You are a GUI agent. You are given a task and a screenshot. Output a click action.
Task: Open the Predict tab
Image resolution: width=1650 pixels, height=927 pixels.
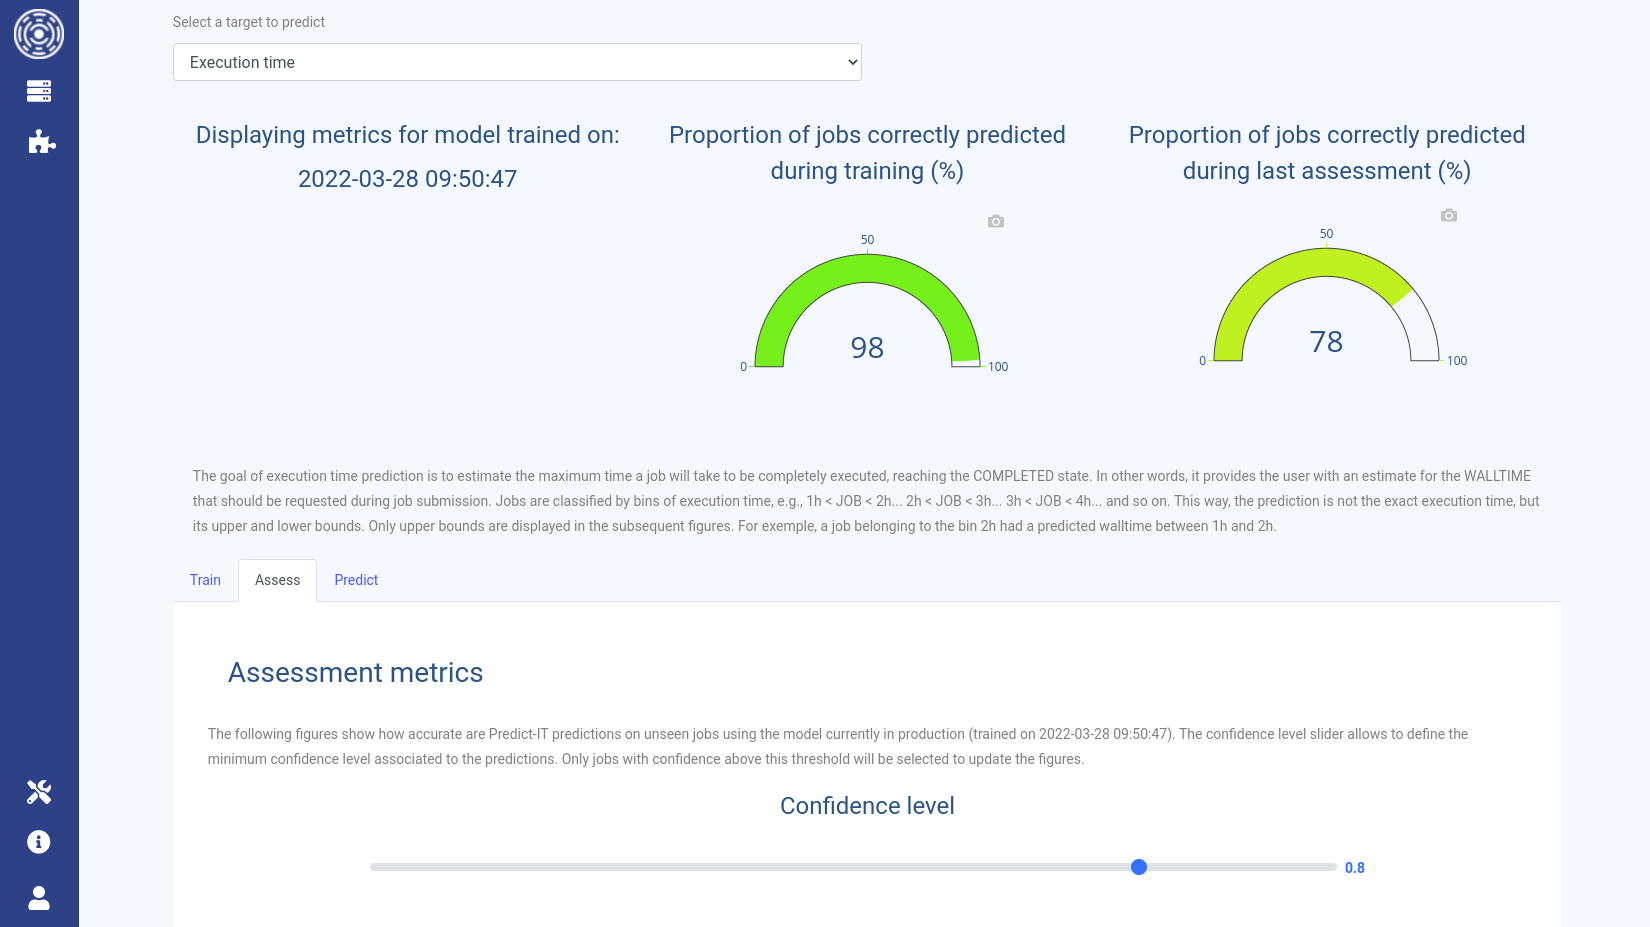pyautogui.click(x=356, y=580)
